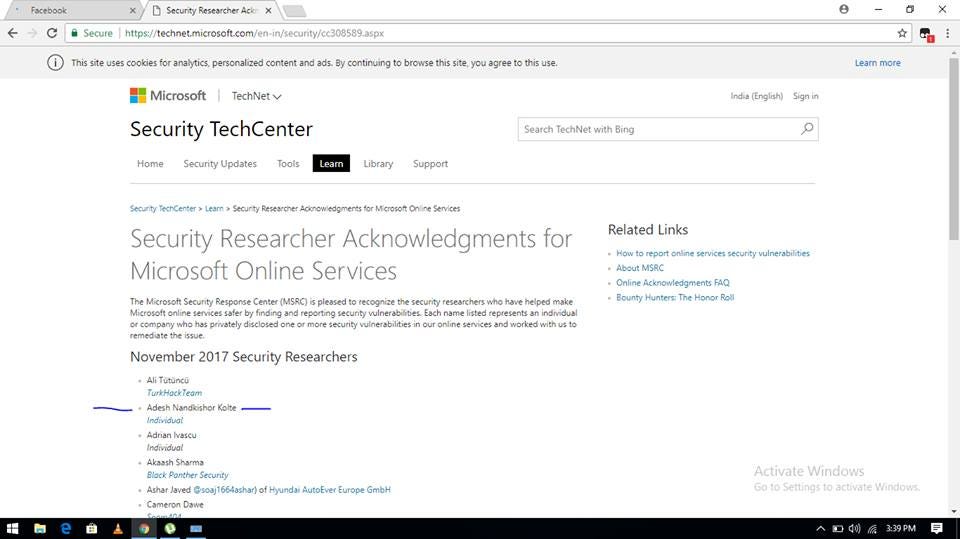Expand the TechNet dropdown
The image size is (960, 539).
coord(256,96)
